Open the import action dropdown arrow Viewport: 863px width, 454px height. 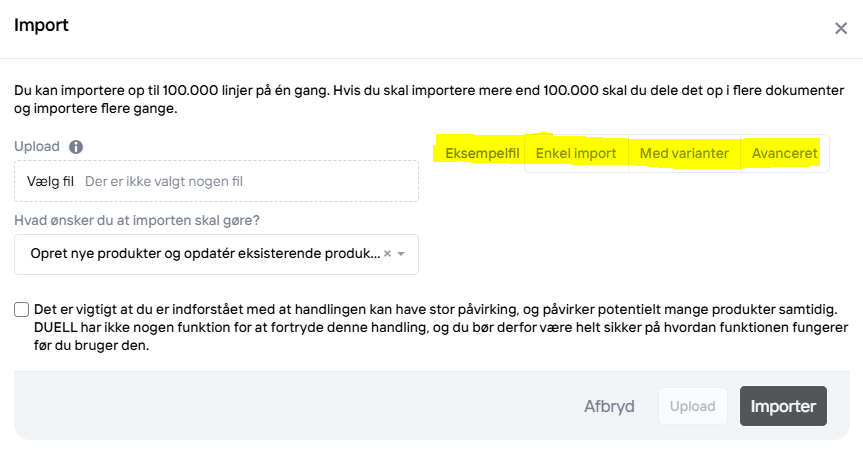coord(401,254)
